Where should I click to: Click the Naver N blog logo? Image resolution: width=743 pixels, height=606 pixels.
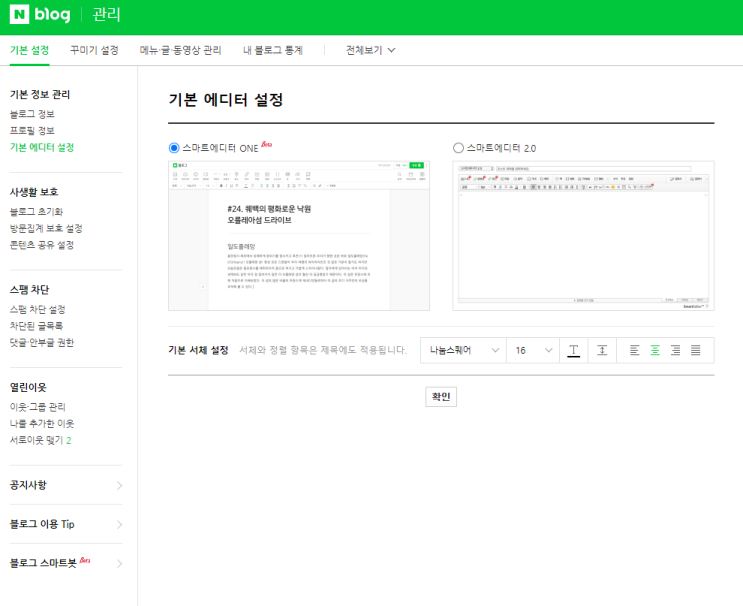click(40, 14)
